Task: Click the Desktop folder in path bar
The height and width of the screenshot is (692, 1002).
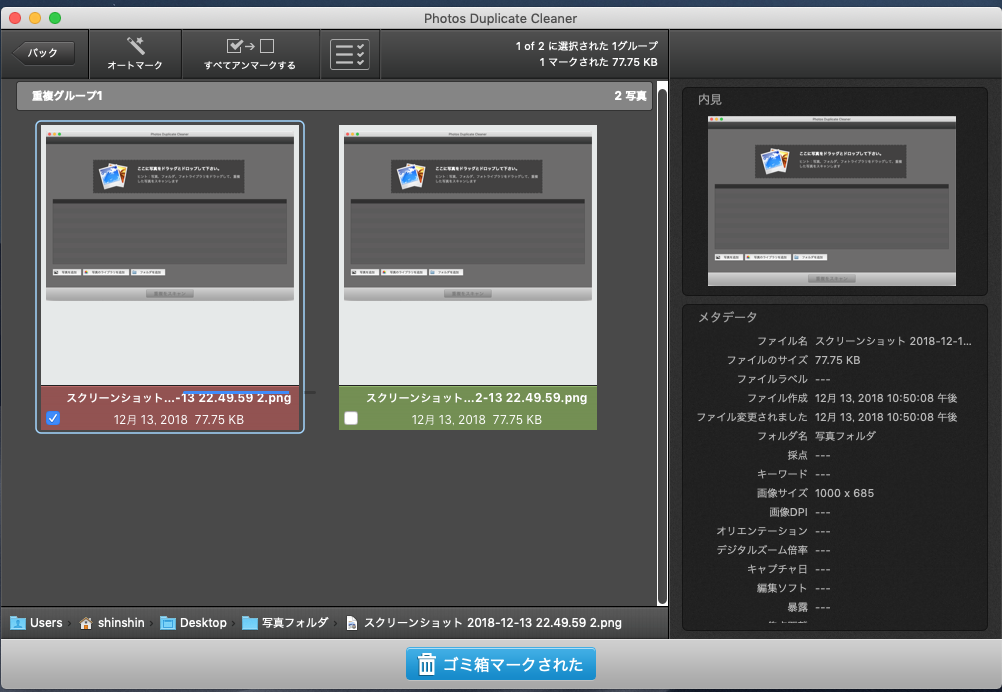Action: [194, 622]
